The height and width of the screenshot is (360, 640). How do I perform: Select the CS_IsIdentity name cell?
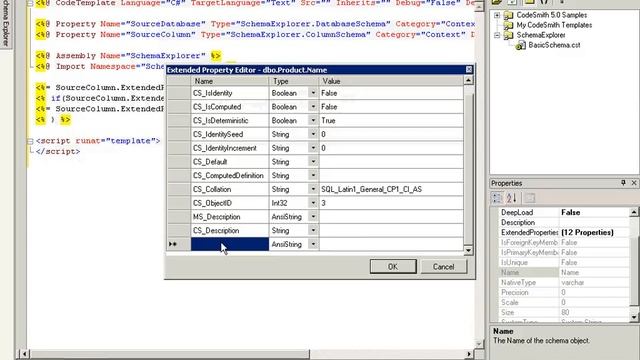tap(230, 93)
